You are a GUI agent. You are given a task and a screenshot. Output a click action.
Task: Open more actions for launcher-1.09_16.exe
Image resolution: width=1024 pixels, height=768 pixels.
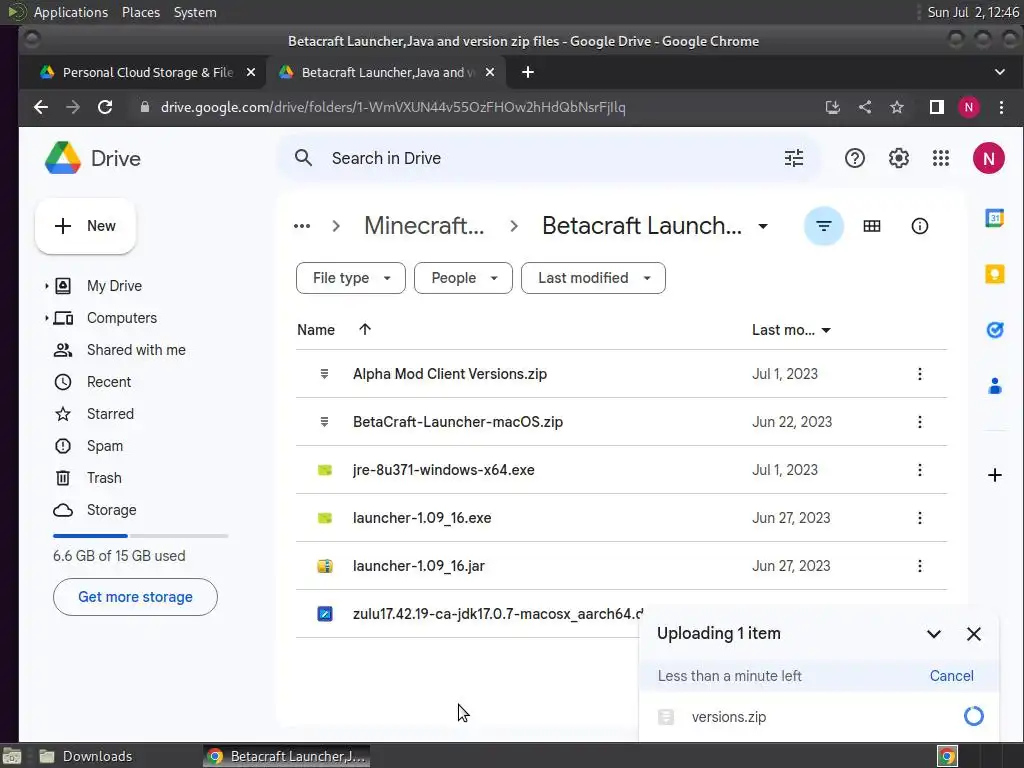(920, 518)
